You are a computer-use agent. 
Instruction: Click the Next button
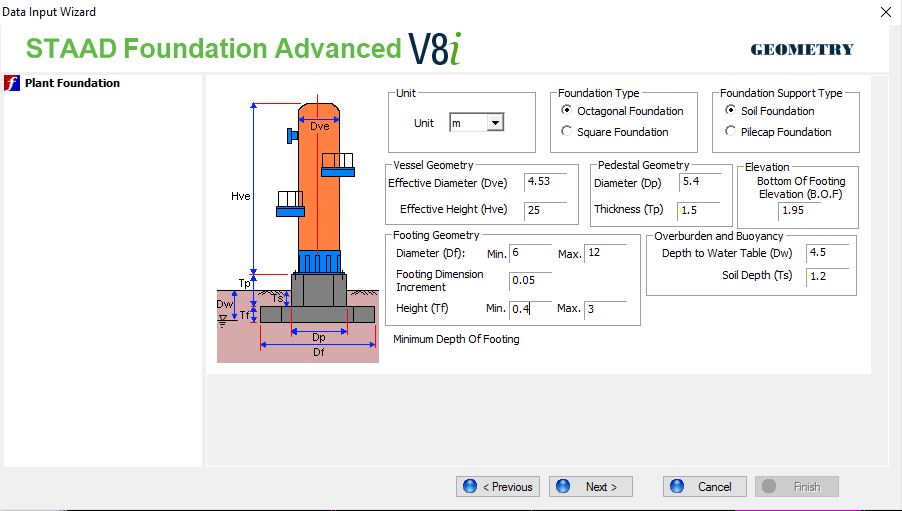click(x=590, y=487)
